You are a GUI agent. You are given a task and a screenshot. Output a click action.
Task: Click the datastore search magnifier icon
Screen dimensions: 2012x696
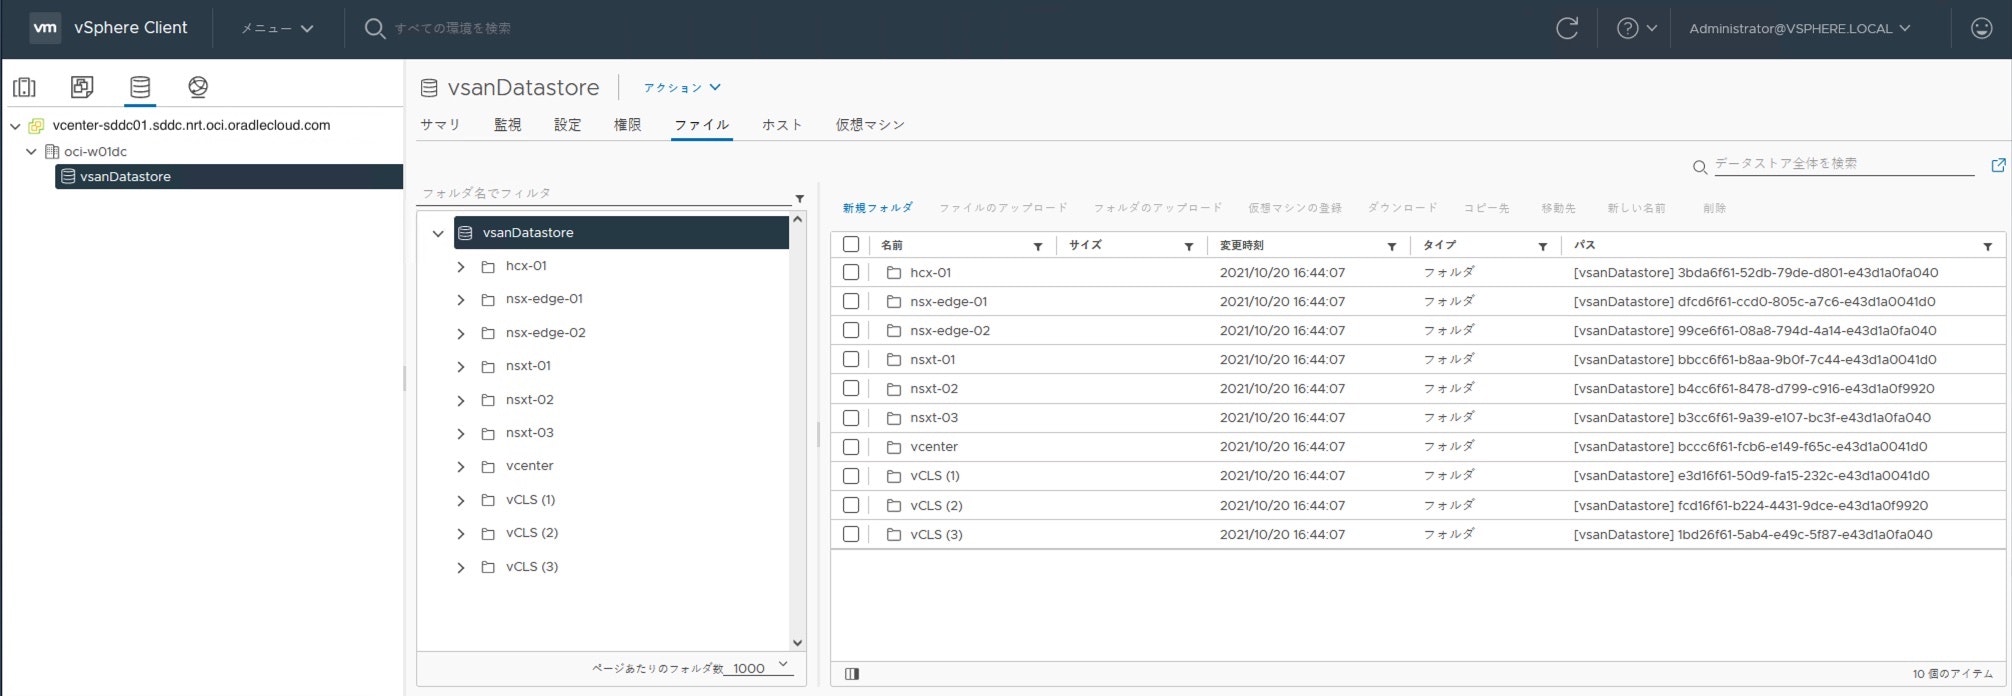[1699, 167]
